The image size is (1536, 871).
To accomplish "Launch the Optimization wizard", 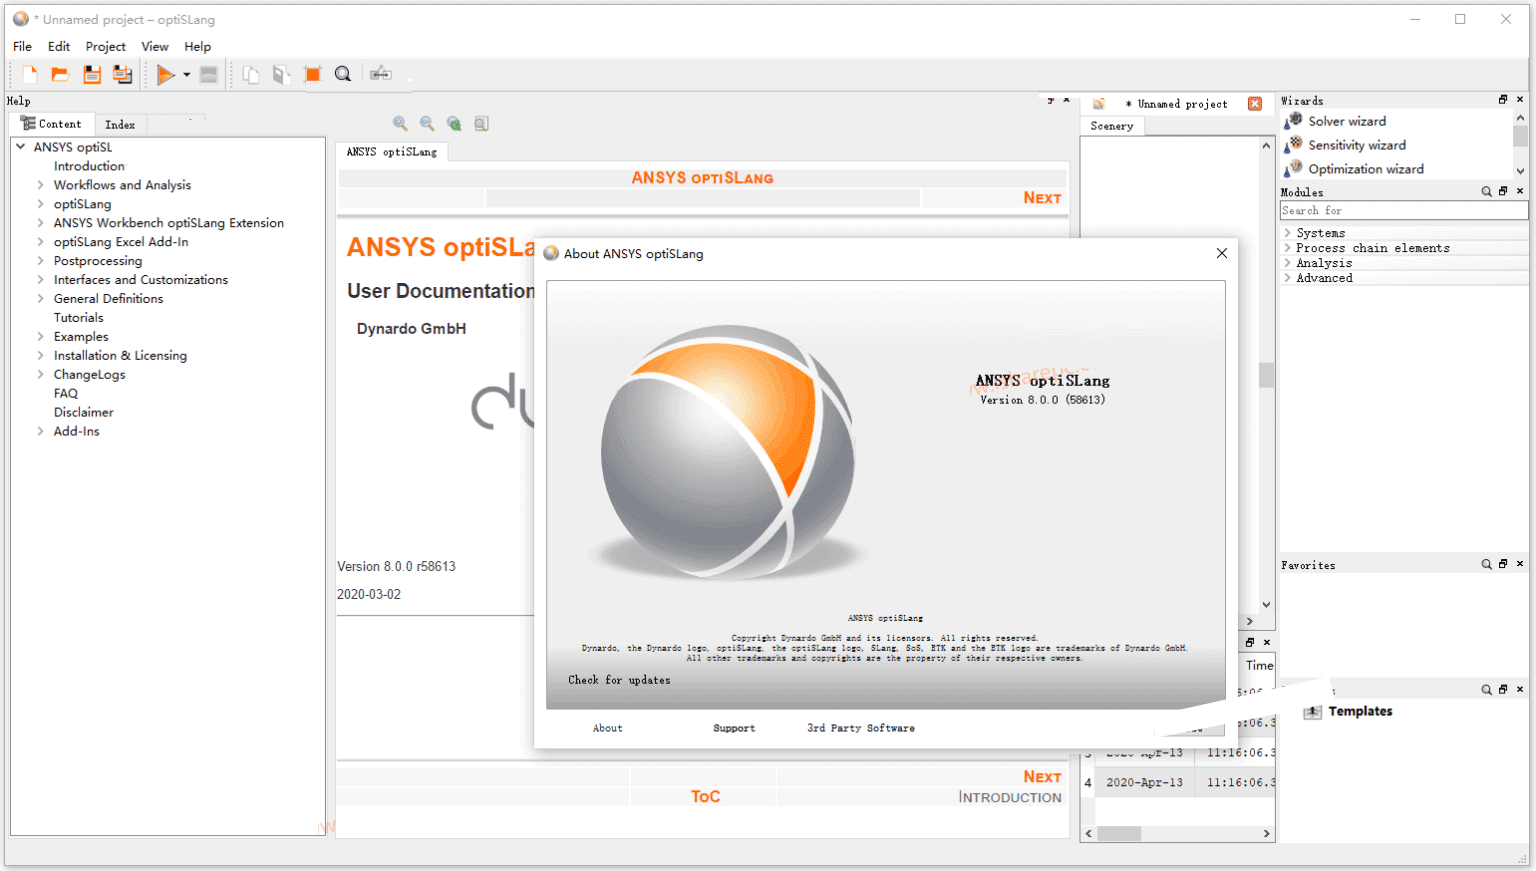I will click(1366, 169).
